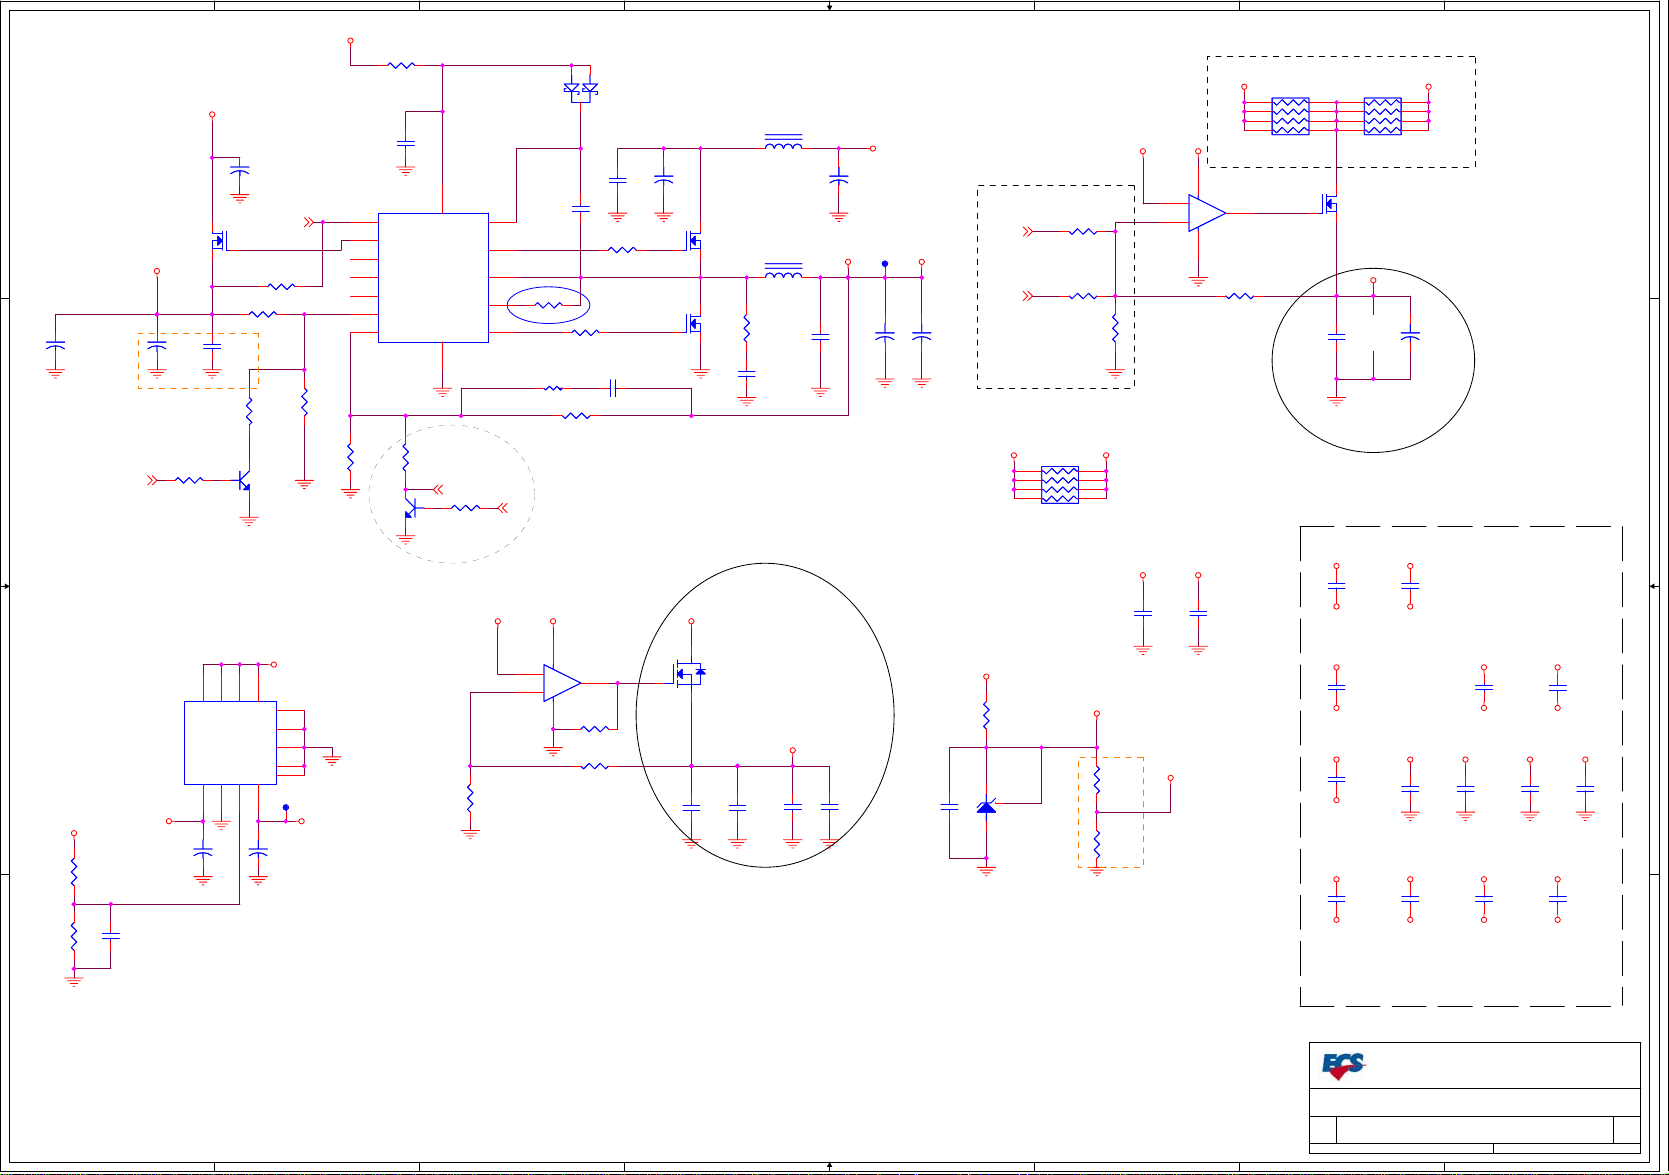Select the non-polarized capacitor inside orange dashed box
This screenshot has height=1175, width=1669.
coord(212,346)
